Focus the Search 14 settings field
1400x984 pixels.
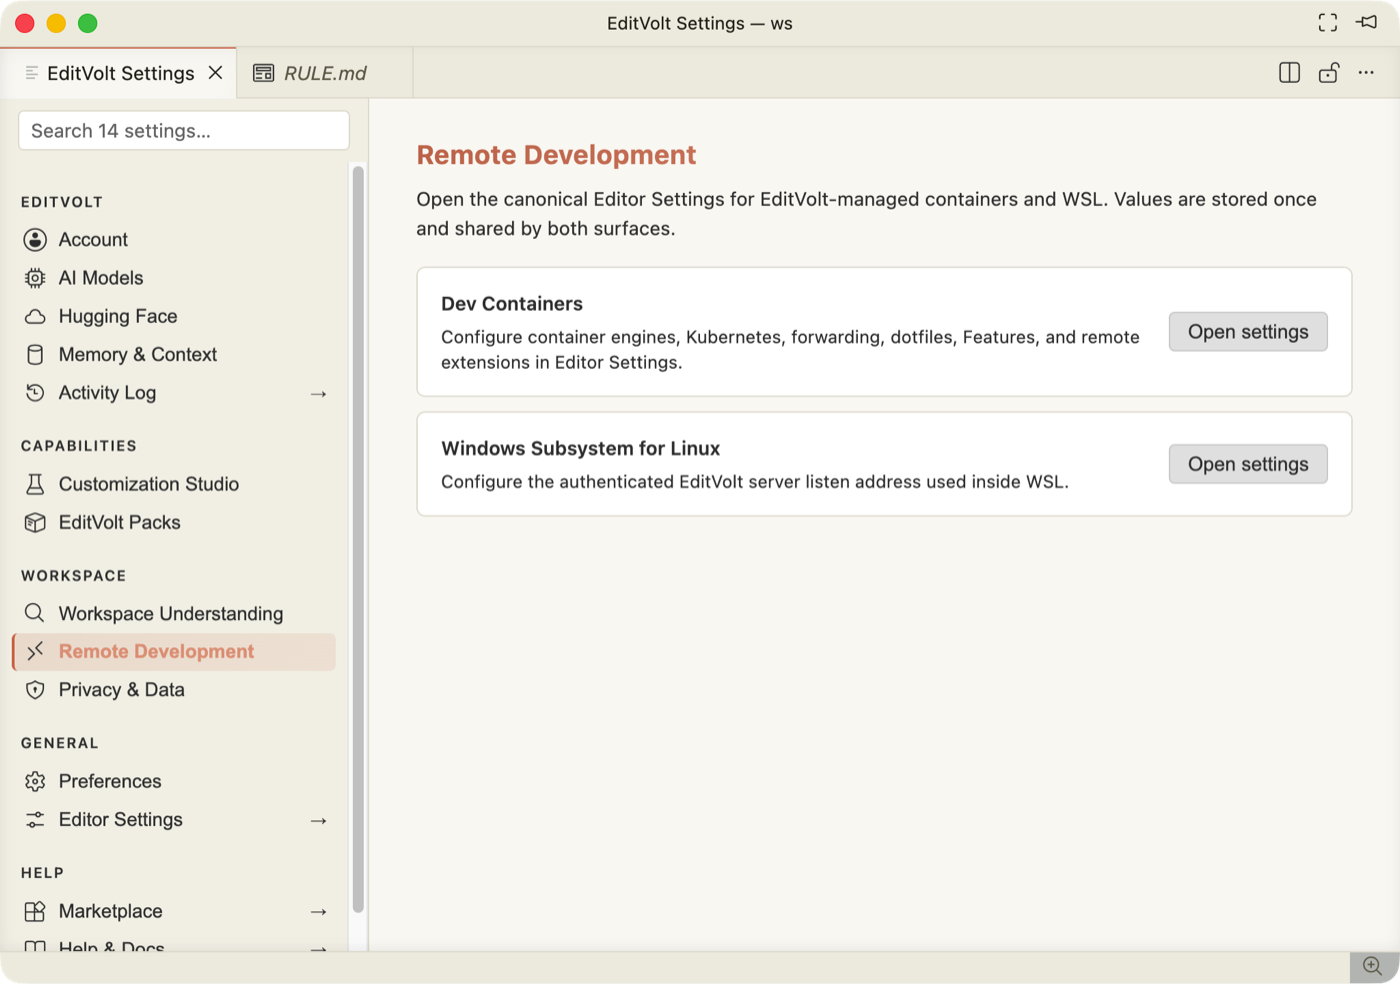pyautogui.click(x=184, y=131)
